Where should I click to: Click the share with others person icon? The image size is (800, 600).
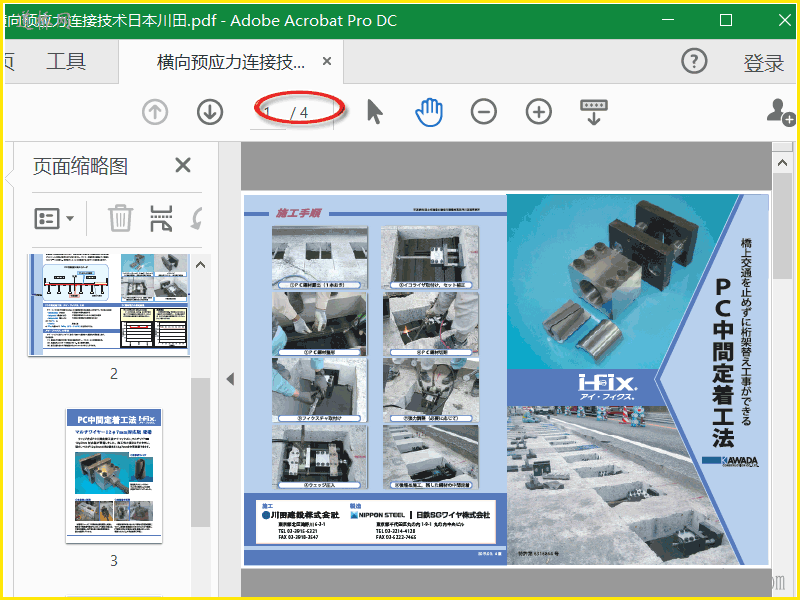pyautogui.click(x=780, y=112)
